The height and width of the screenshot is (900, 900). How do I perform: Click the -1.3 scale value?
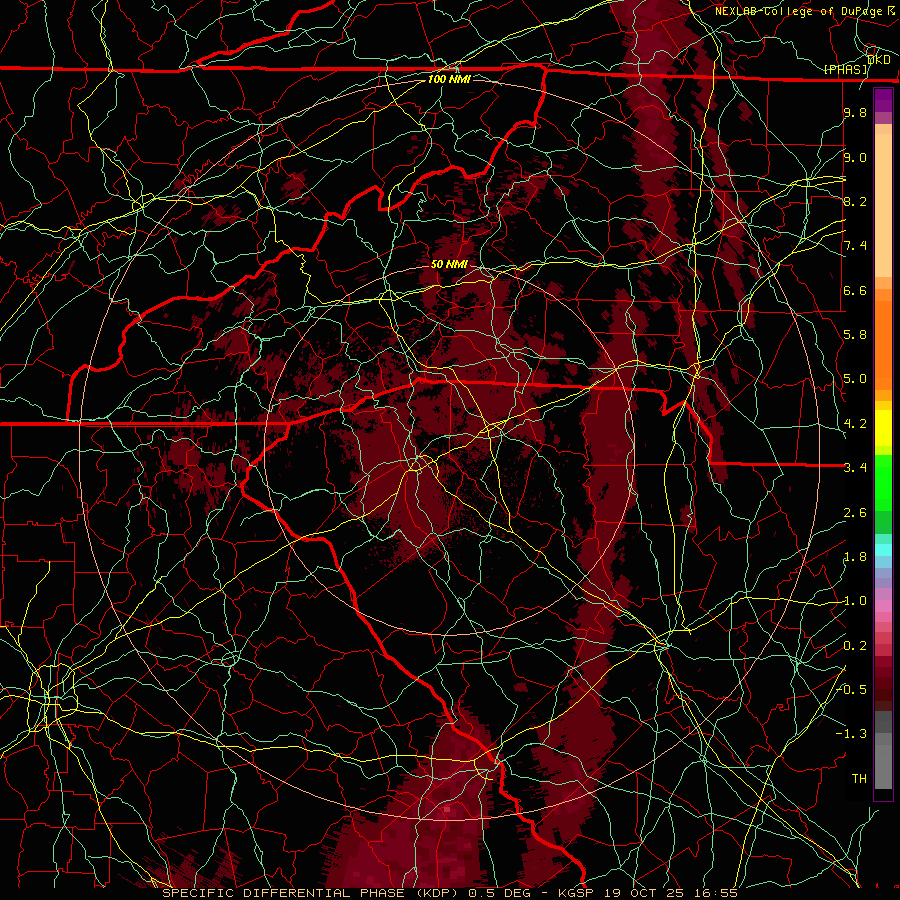pos(852,734)
